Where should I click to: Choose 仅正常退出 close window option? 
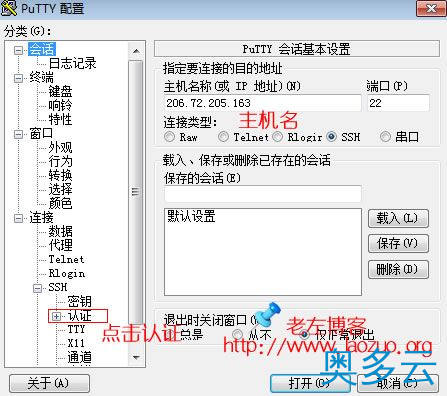[304, 334]
